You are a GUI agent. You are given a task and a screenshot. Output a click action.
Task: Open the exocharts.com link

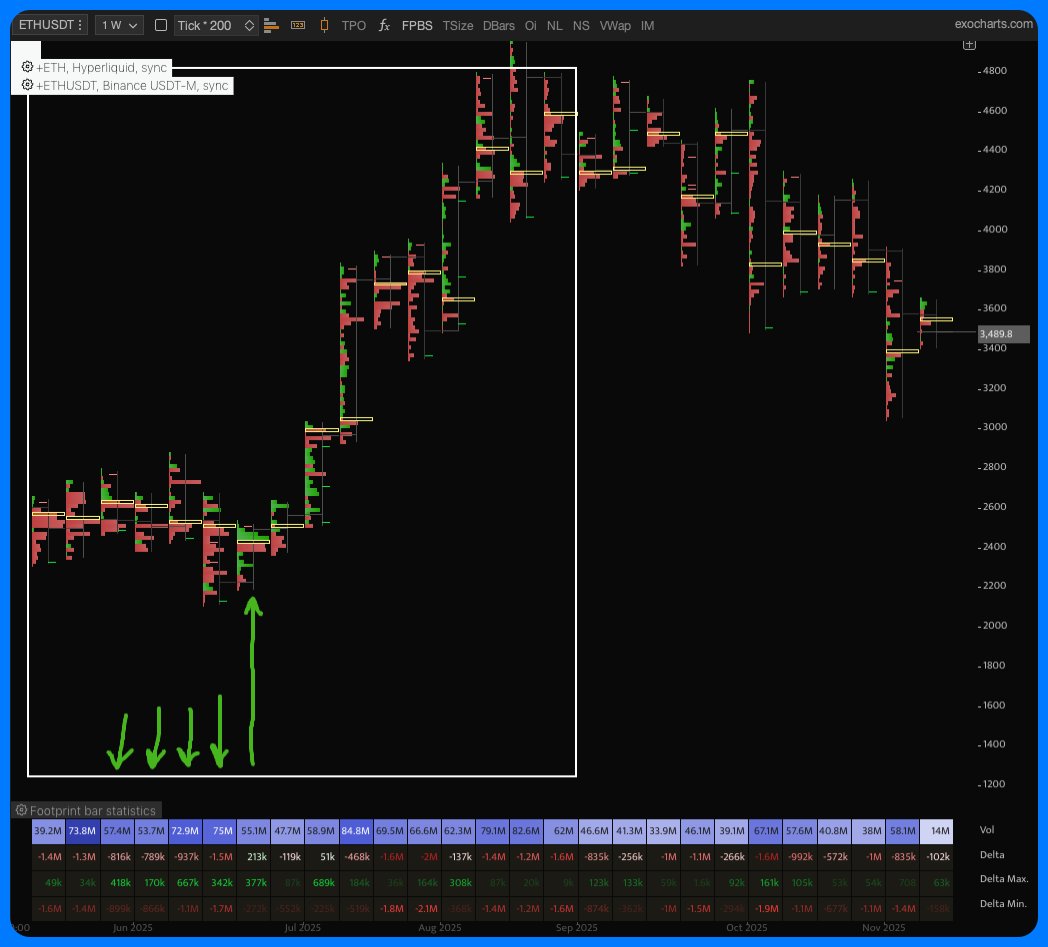(x=994, y=23)
